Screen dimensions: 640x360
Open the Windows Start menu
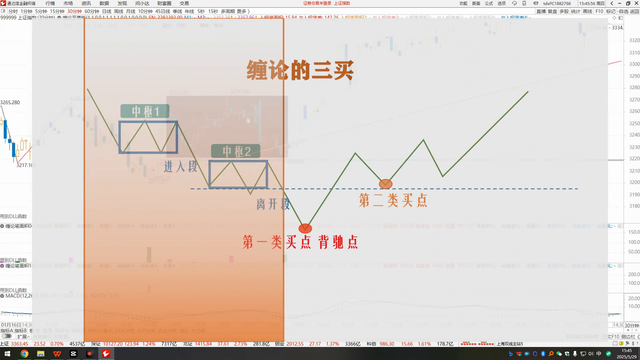pyautogui.click(x=7, y=353)
